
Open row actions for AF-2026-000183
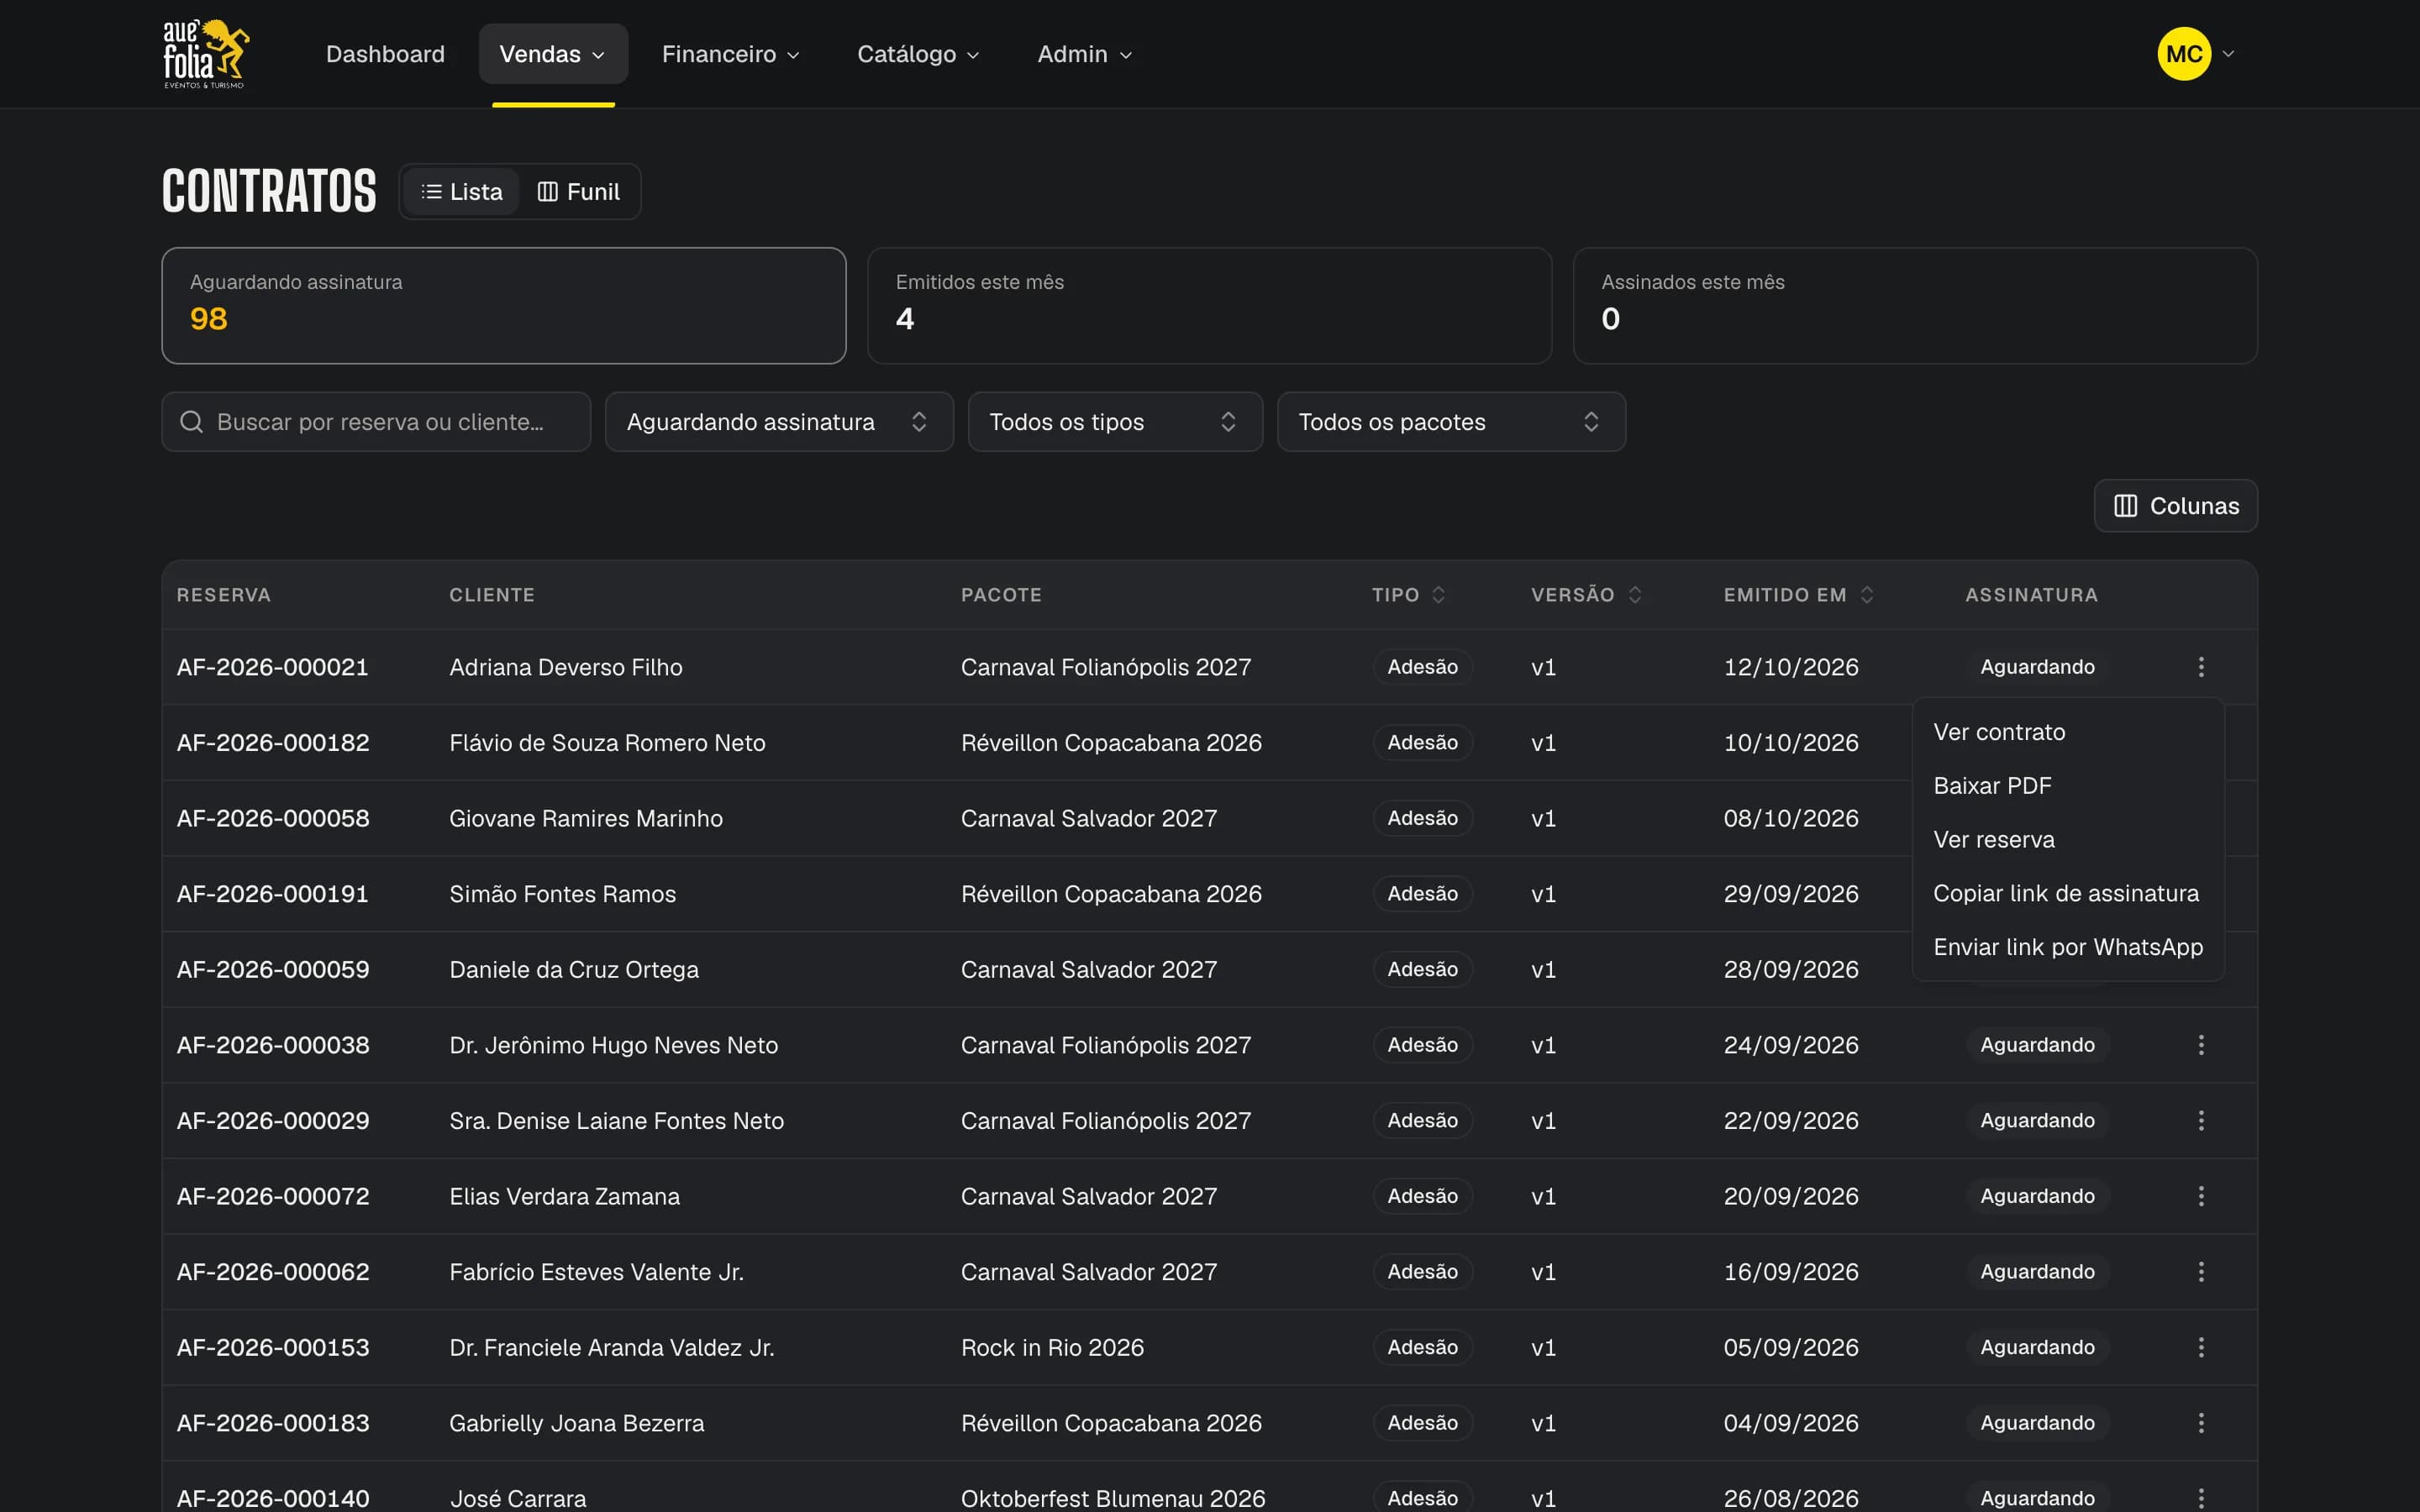pos(2200,1423)
